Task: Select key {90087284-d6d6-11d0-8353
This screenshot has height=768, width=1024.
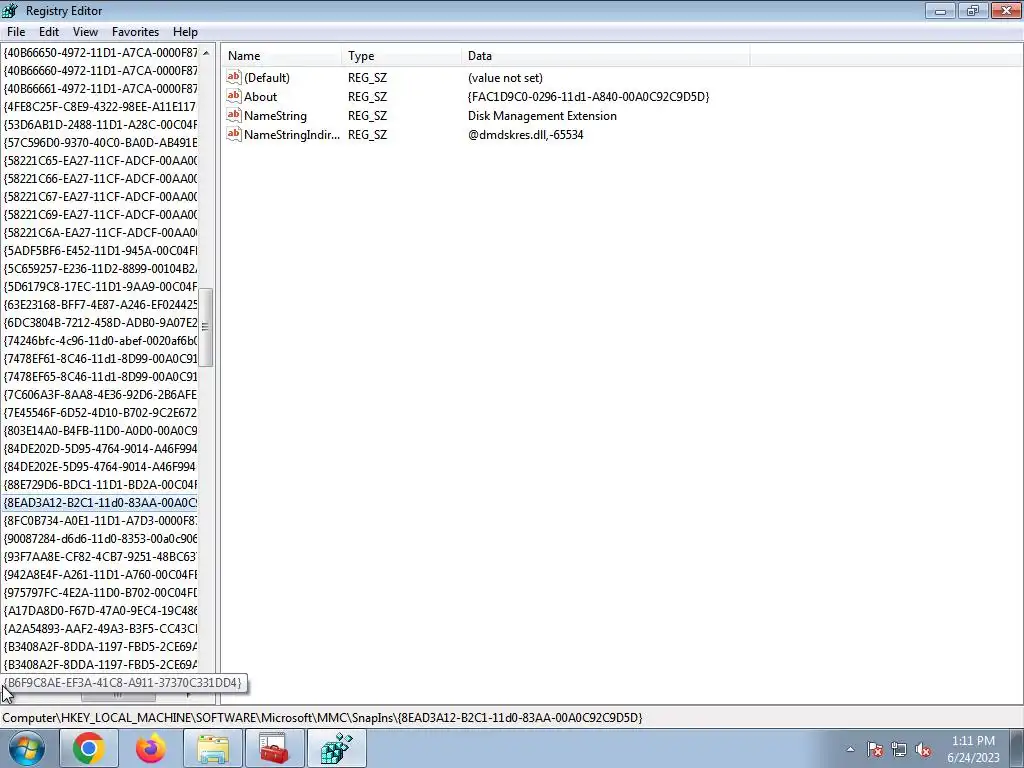Action: (100, 539)
